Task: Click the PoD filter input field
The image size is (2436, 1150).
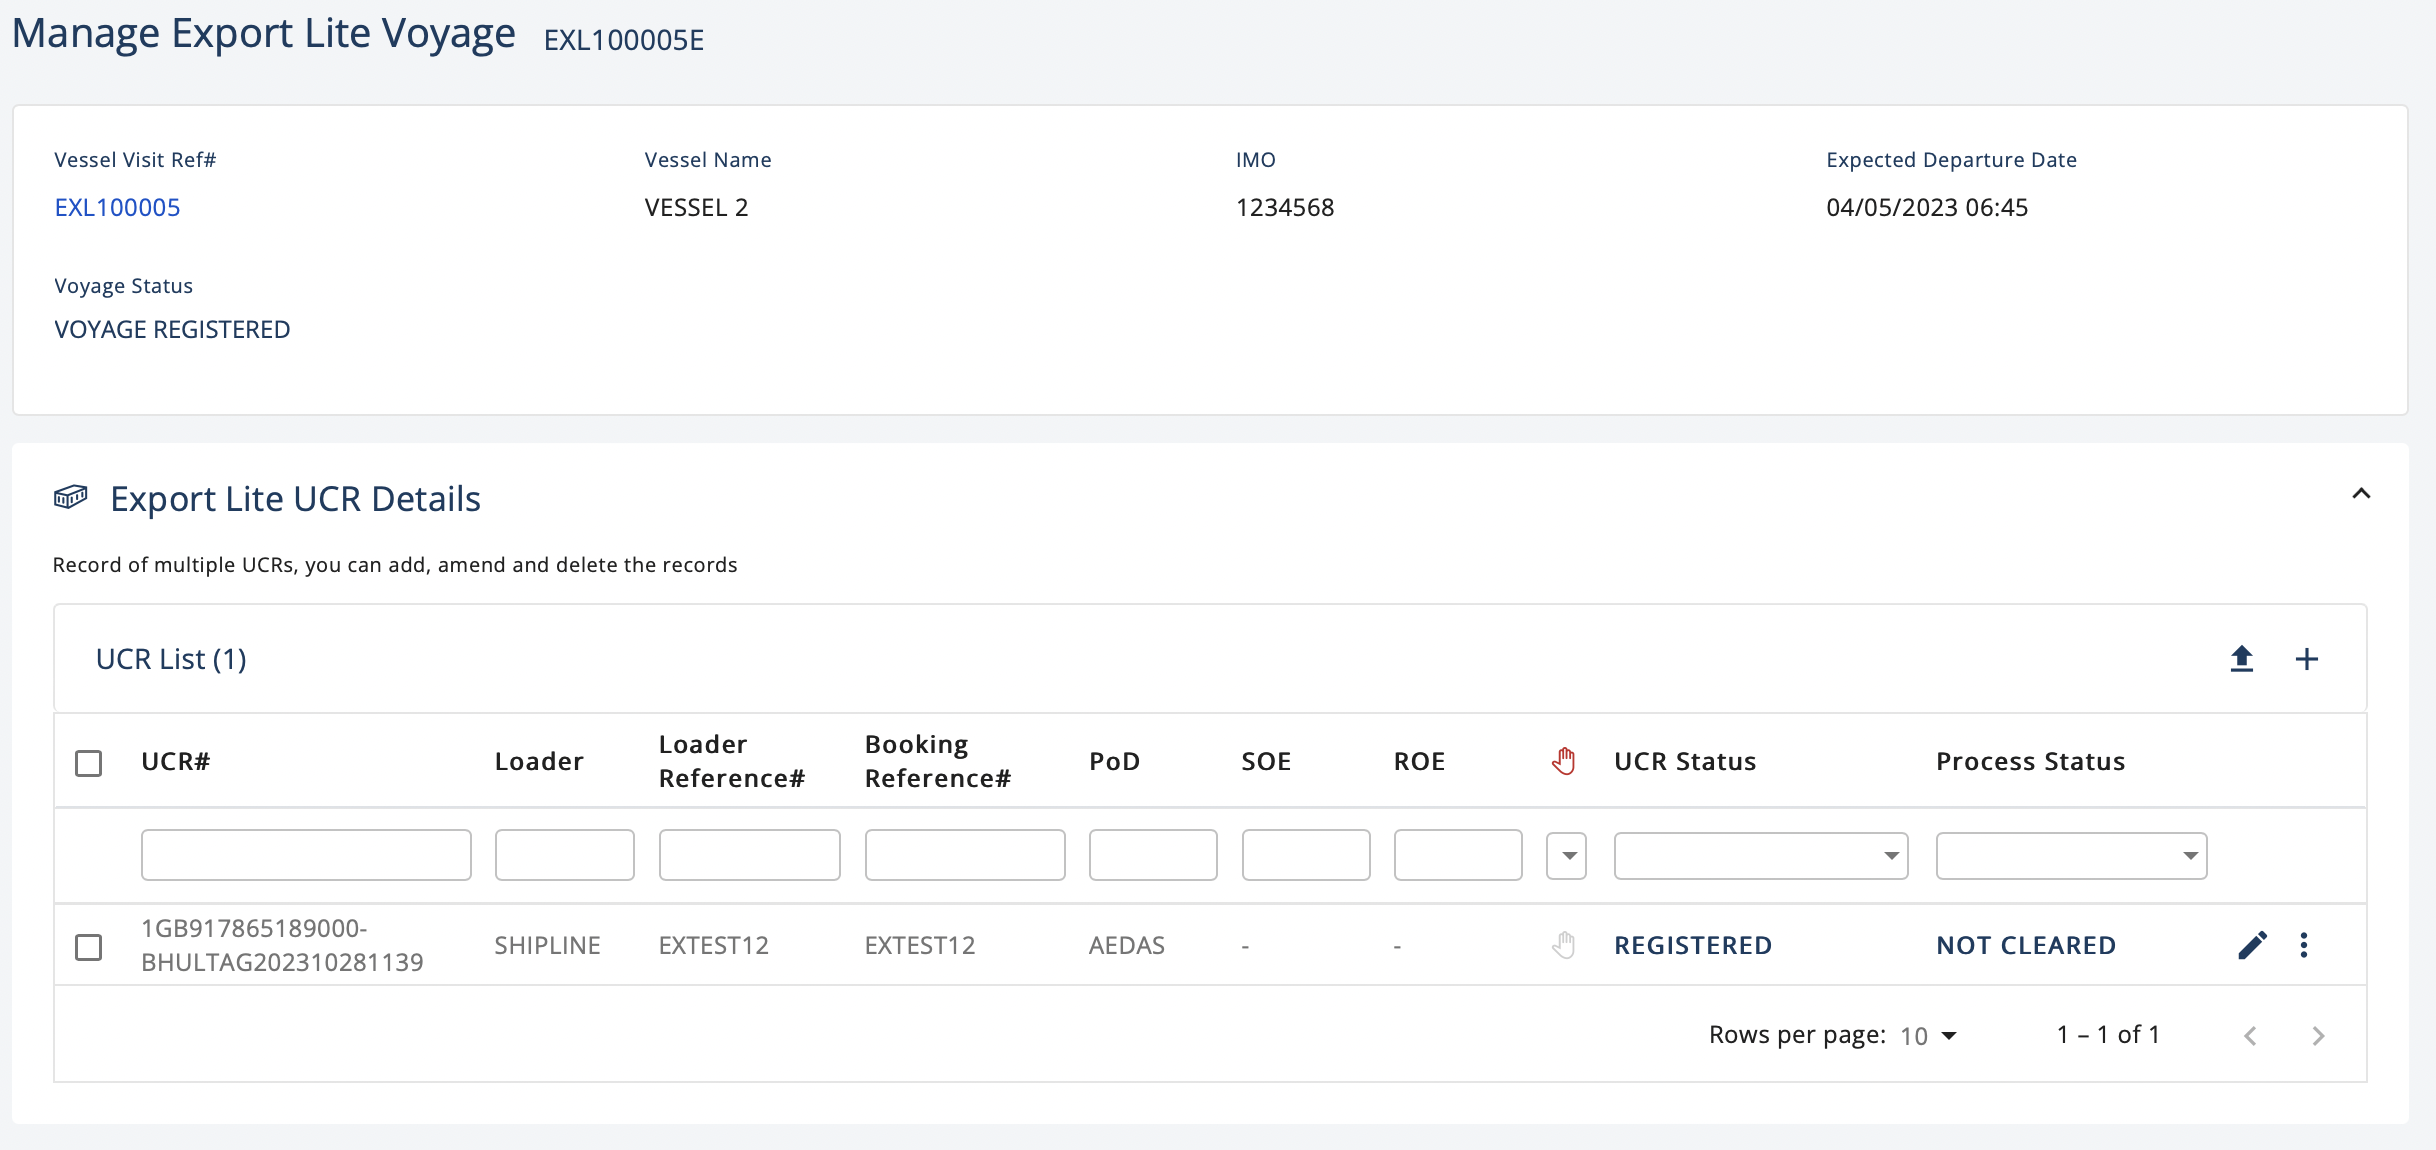Action: click(1152, 855)
